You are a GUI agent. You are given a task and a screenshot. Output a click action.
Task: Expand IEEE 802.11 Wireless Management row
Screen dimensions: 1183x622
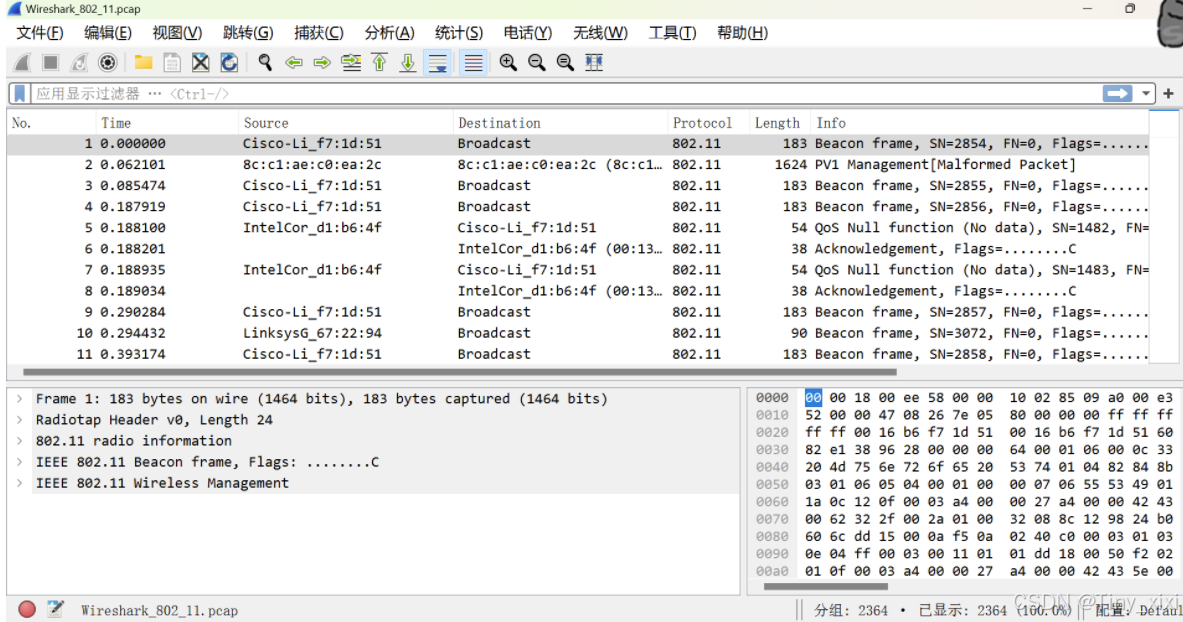[x=20, y=483]
